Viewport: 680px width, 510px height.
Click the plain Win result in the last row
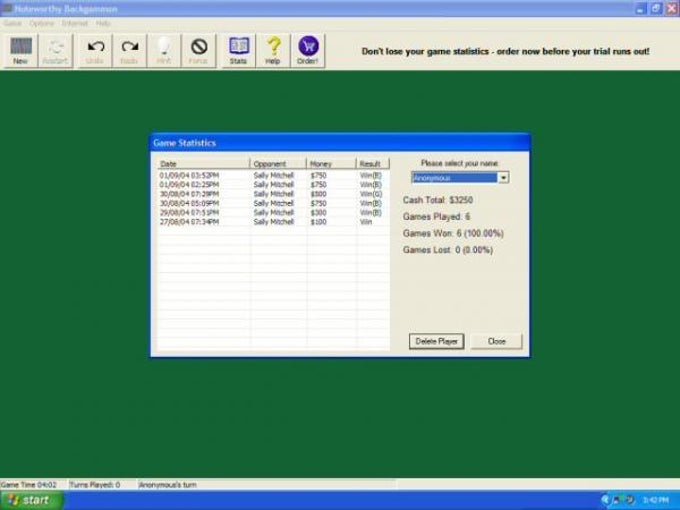(366, 222)
